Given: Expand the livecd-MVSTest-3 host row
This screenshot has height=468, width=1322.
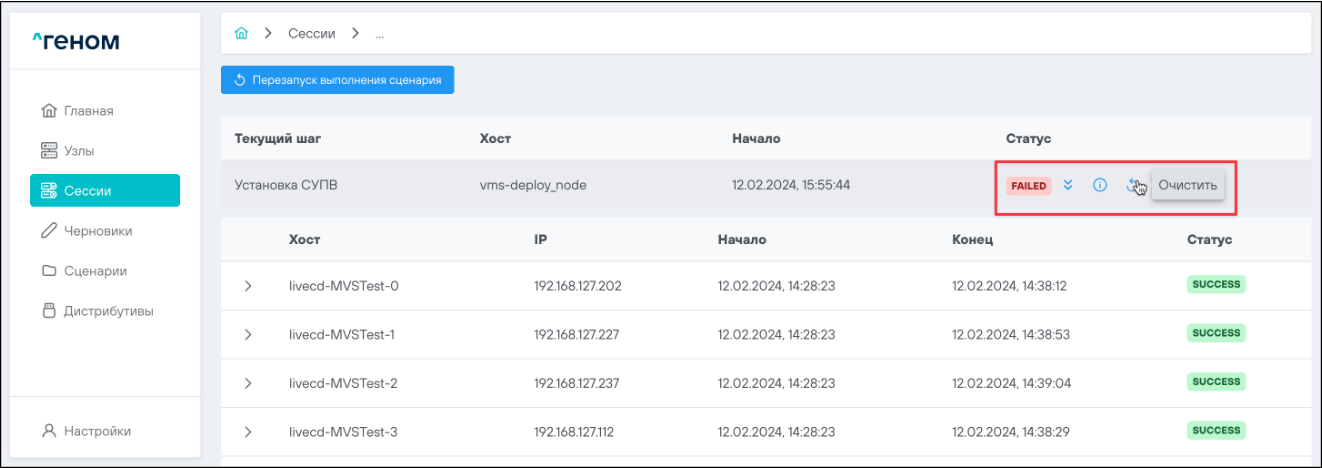Looking at the screenshot, I should tap(248, 432).
